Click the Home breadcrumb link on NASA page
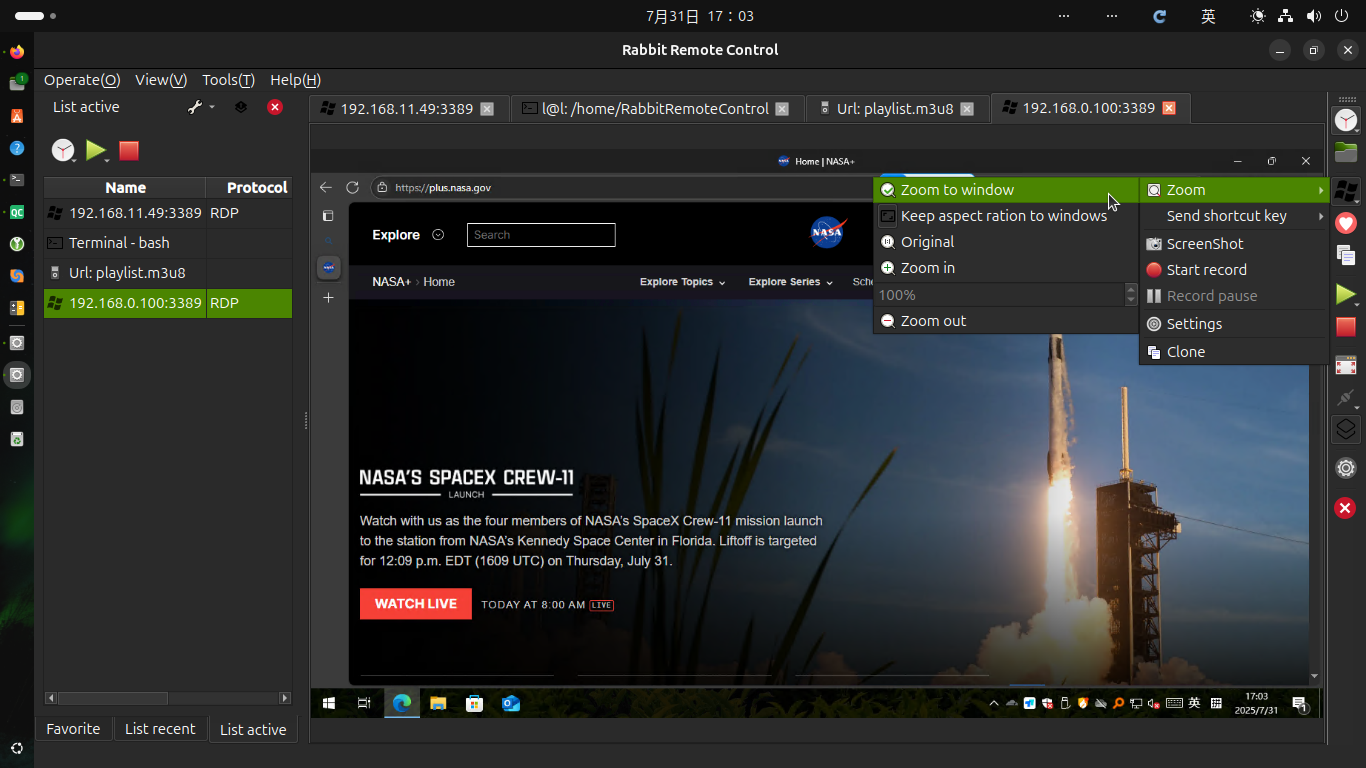Viewport: 1366px width, 768px height. click(x=439, y=282)
